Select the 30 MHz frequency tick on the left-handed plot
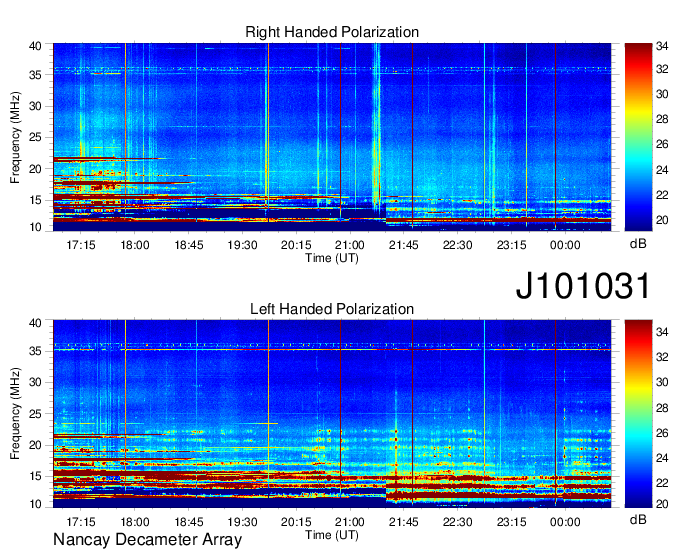 pyautogui.click(x=35, y=382)
